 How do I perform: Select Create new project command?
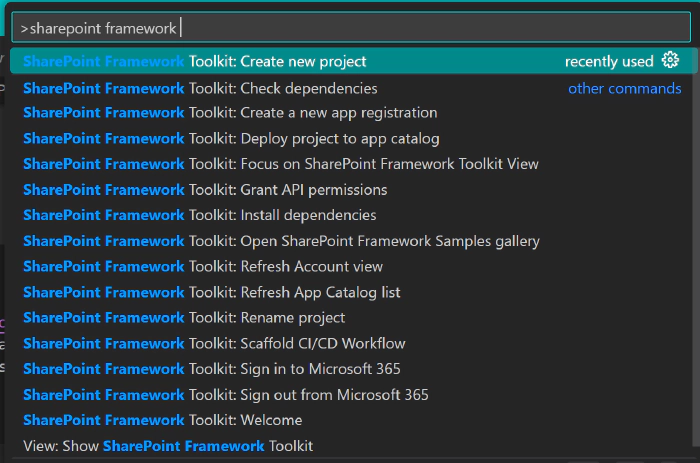click(195, 61)
